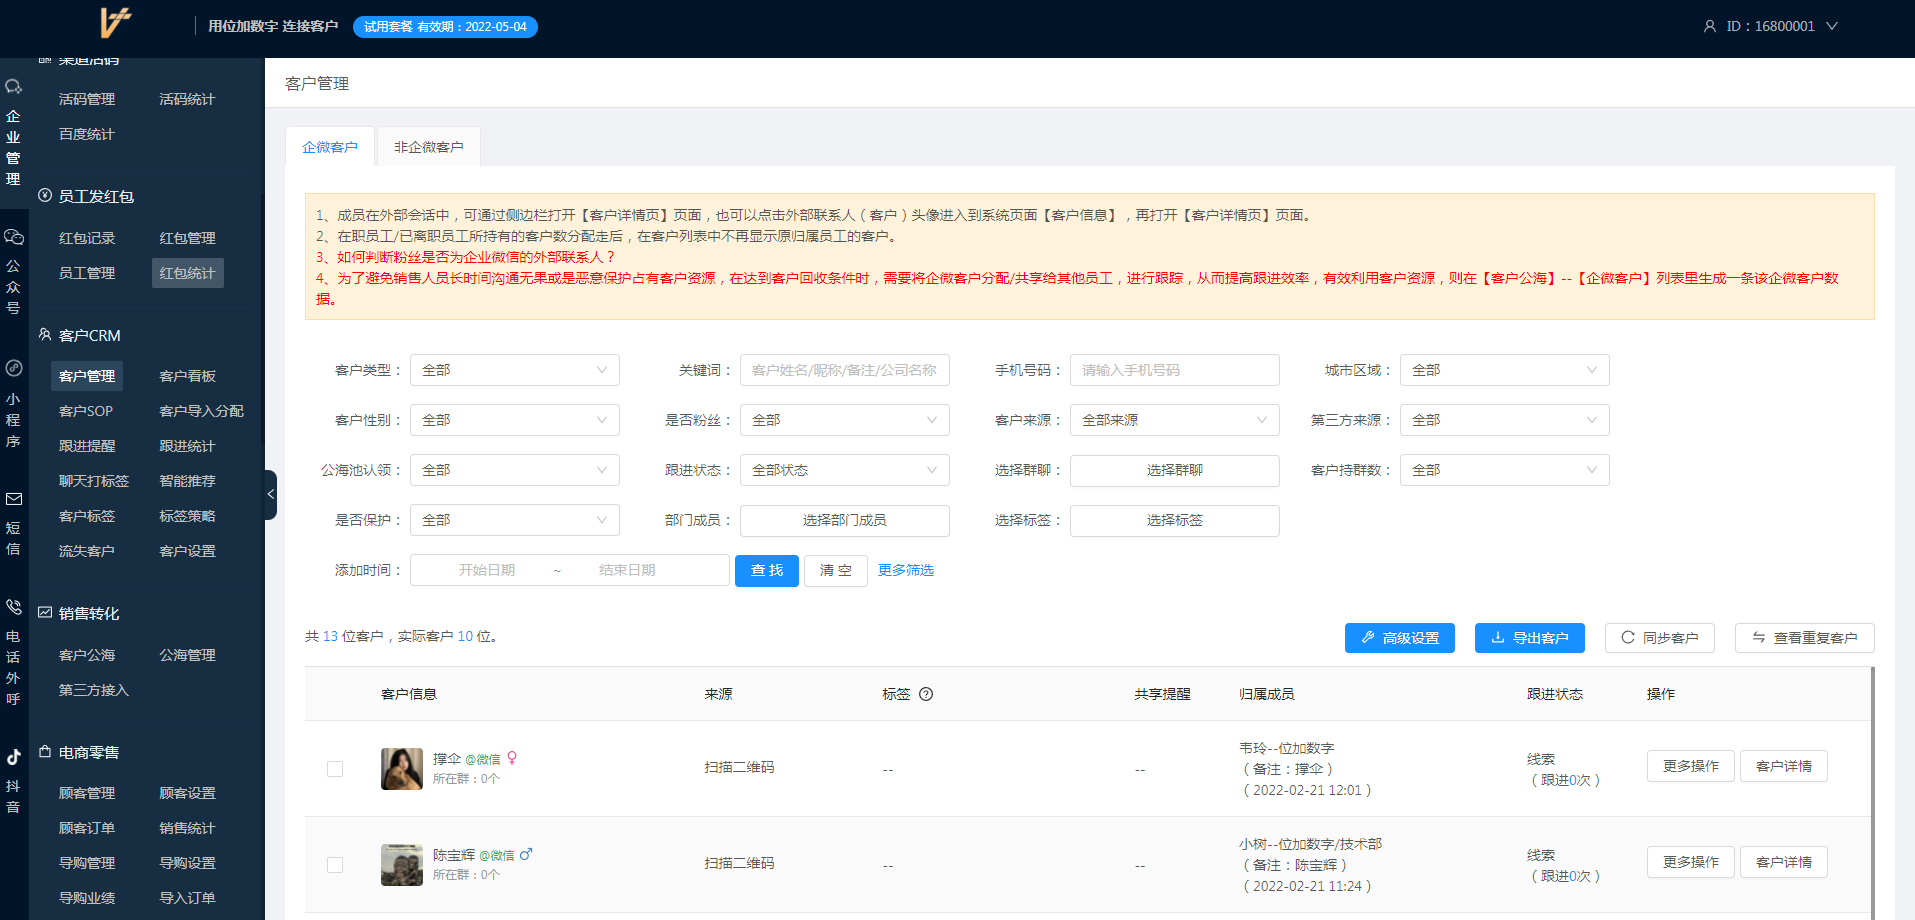This screenshot has height=920, width=1915.
Task: Switch to the 企微客户 tab
Action: (330, 147)
